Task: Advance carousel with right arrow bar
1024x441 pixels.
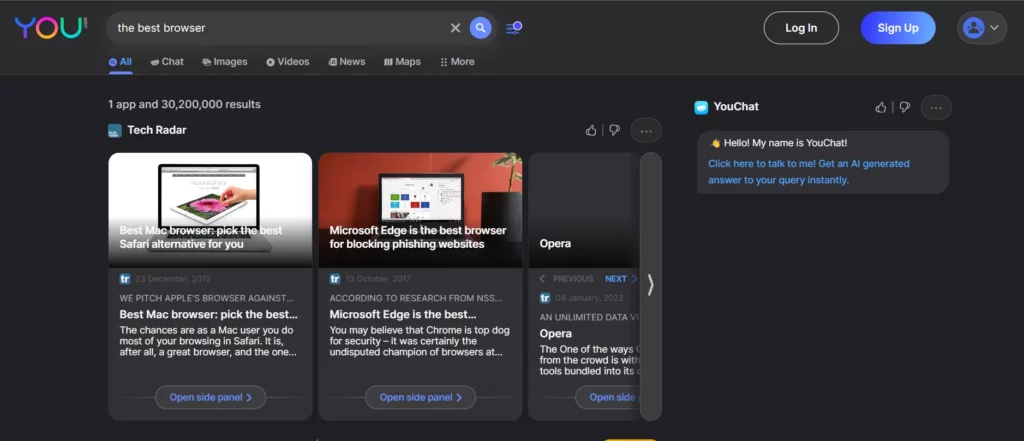Action: click(x=650, y=286)
